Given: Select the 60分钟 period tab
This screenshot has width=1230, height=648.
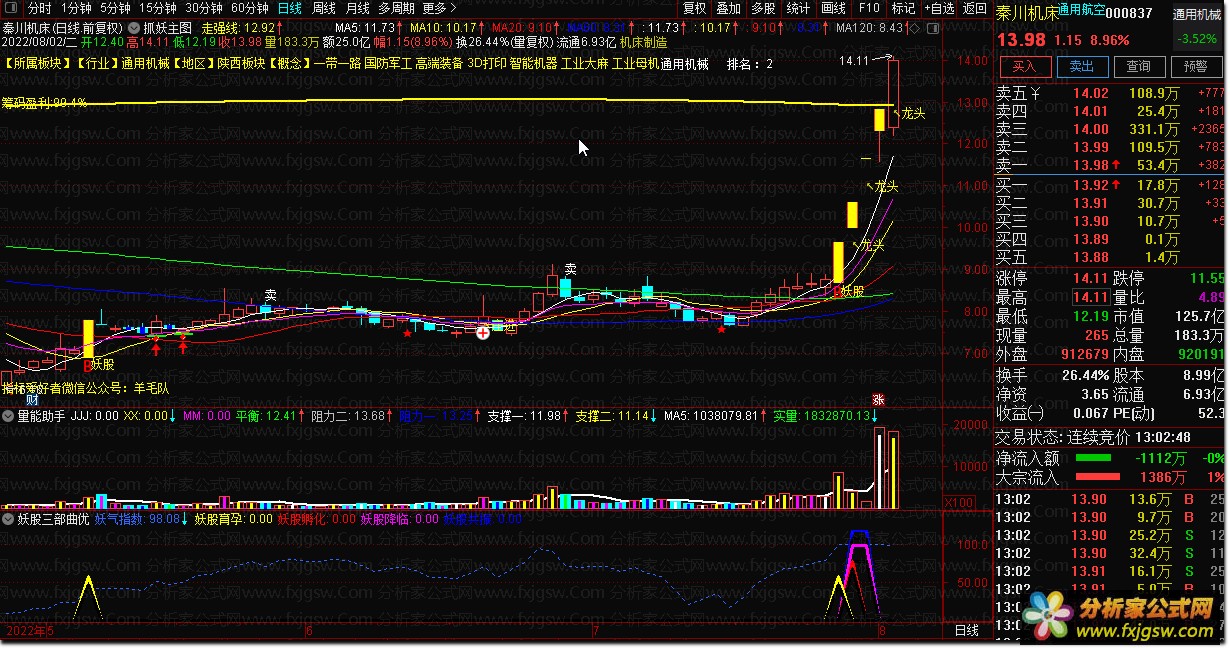Looking at the screenshot, I should [250, 8].
